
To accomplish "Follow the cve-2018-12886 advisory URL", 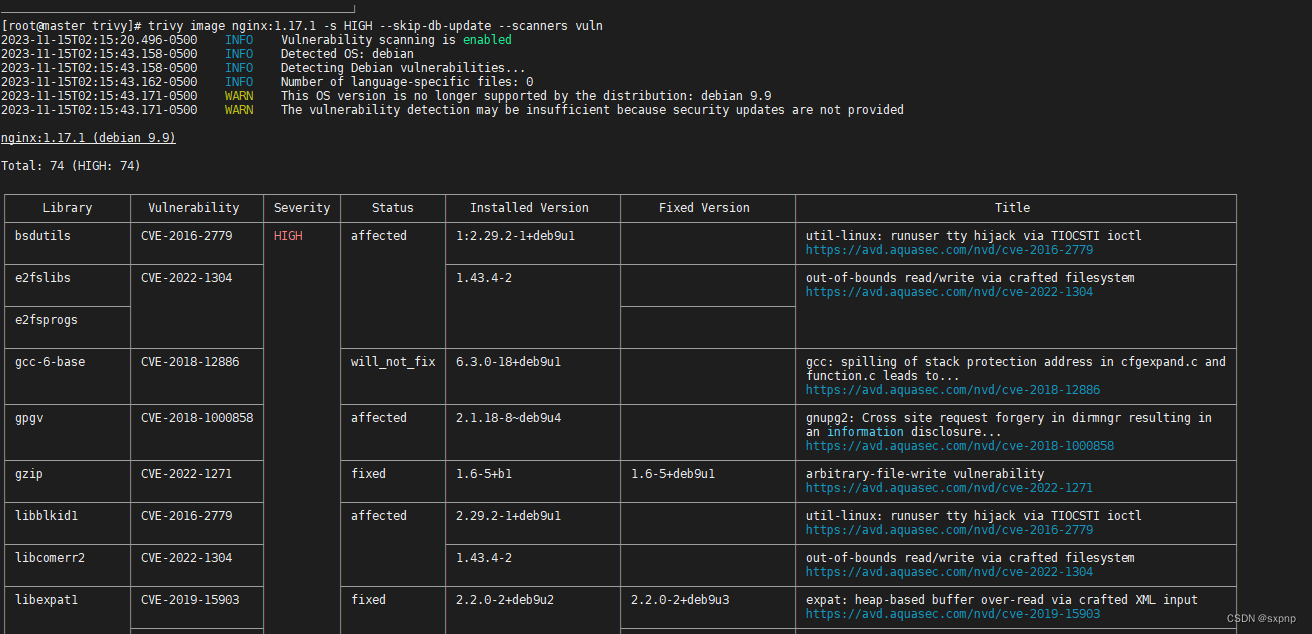I will tap(953, 390).
